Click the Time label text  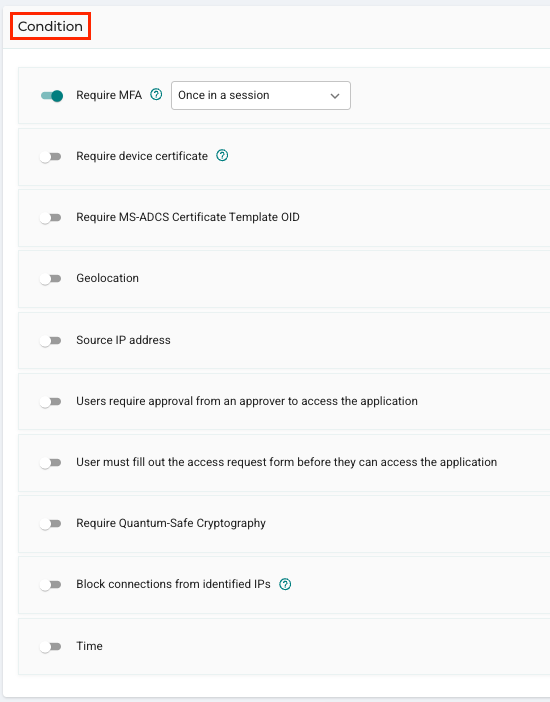click(x=89, y=646)
